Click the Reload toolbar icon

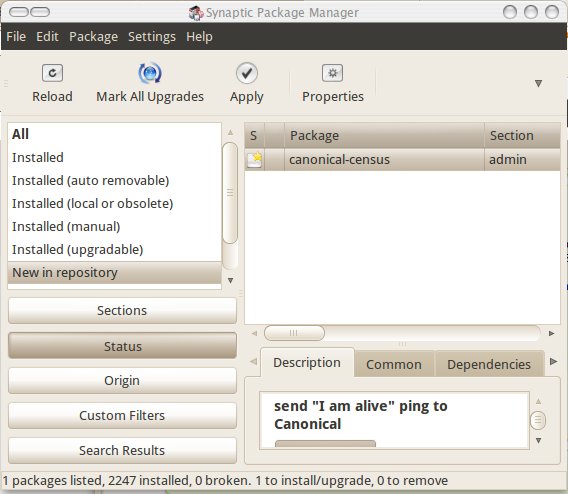coord(52,73)
